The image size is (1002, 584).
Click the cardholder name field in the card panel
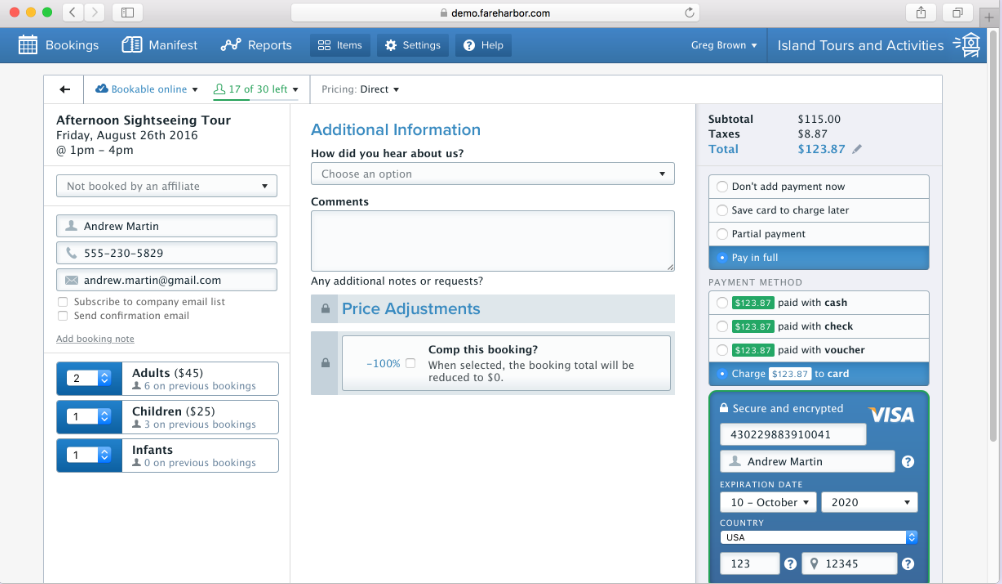(807, 461)
